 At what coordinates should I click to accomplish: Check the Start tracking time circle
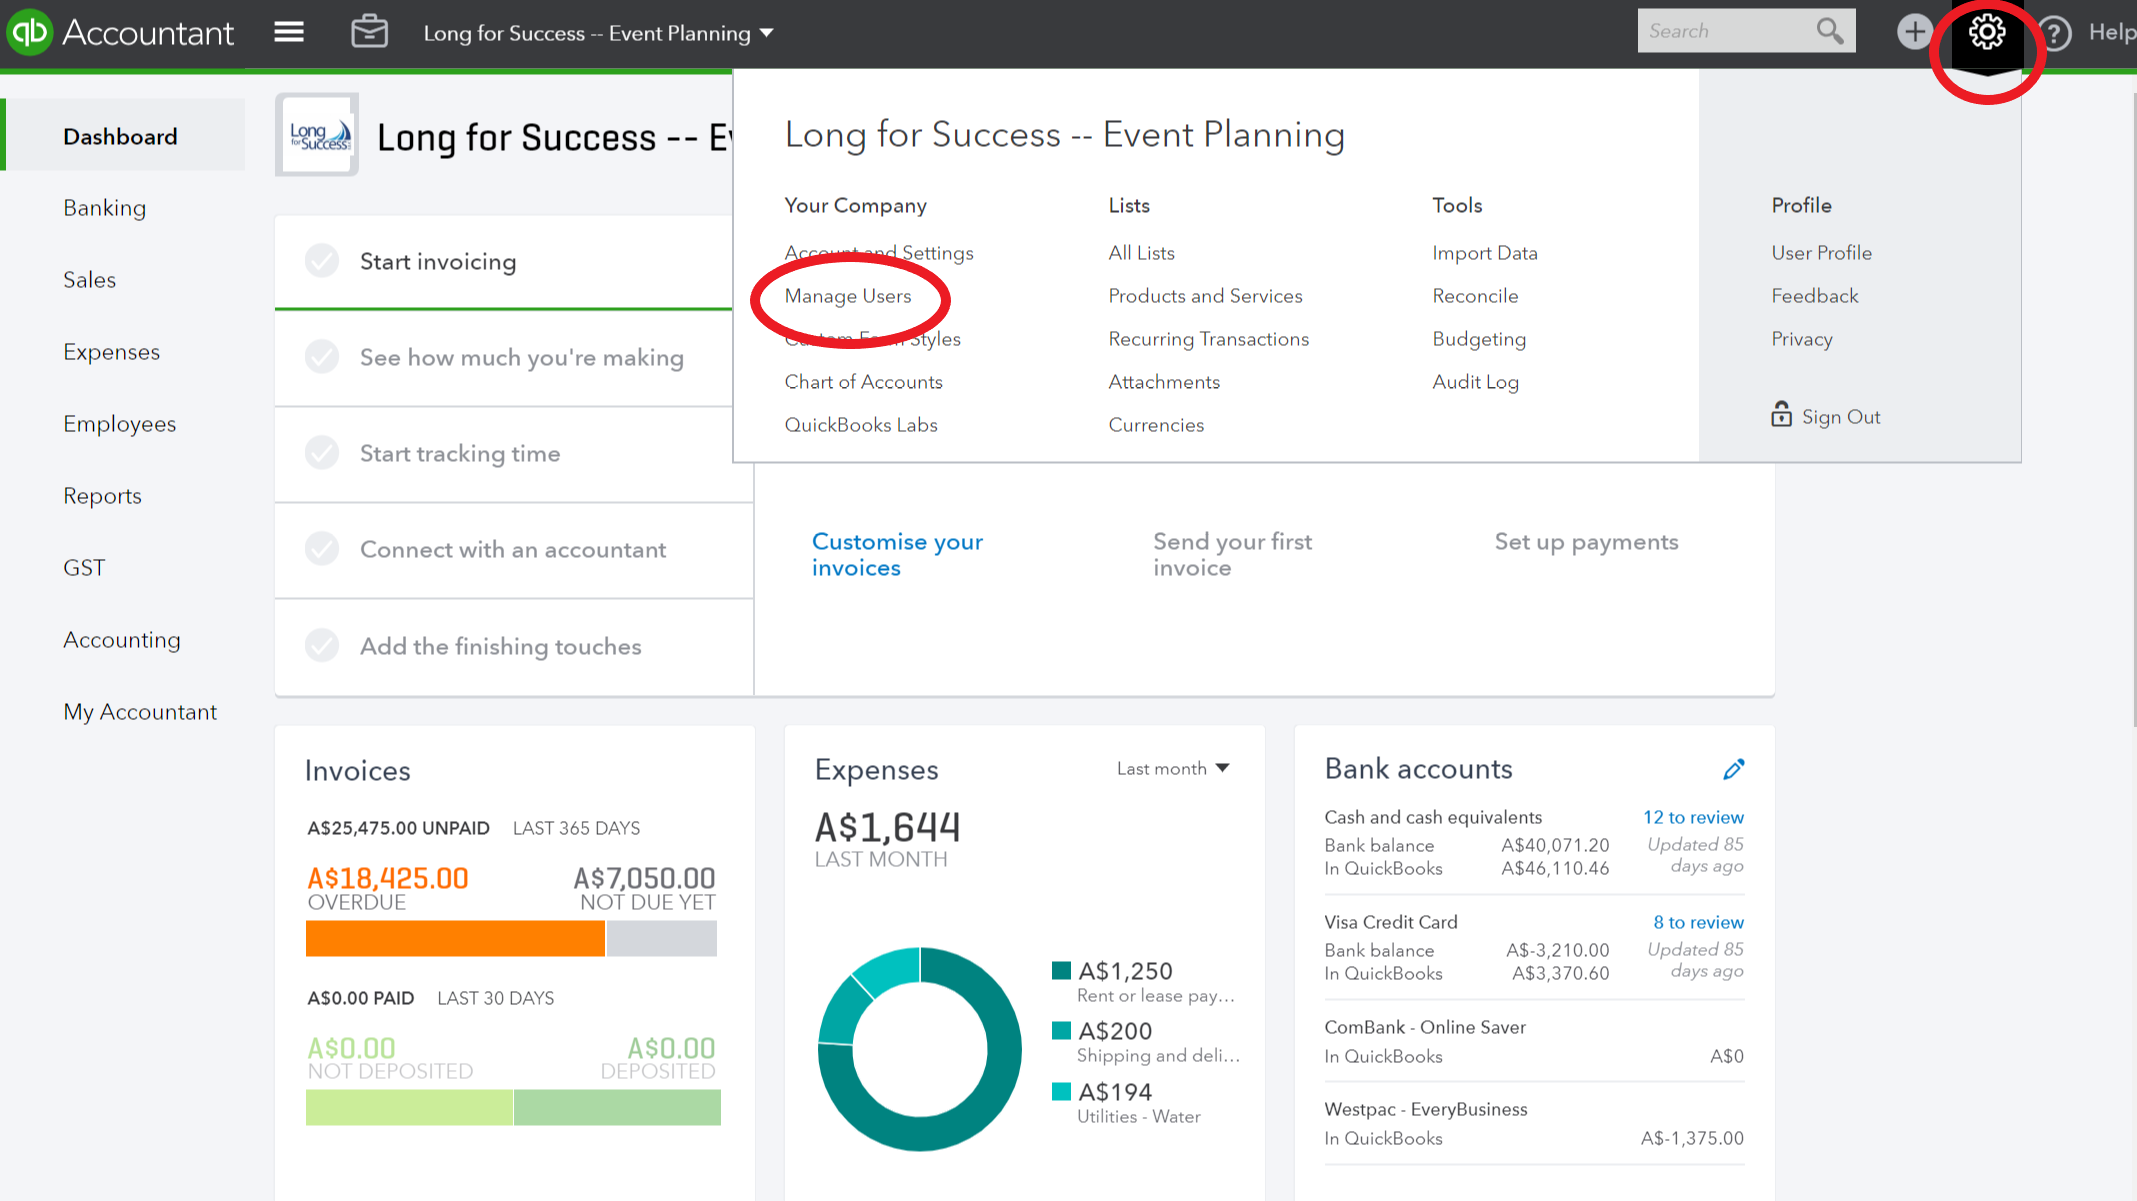[x=322, y=453]
